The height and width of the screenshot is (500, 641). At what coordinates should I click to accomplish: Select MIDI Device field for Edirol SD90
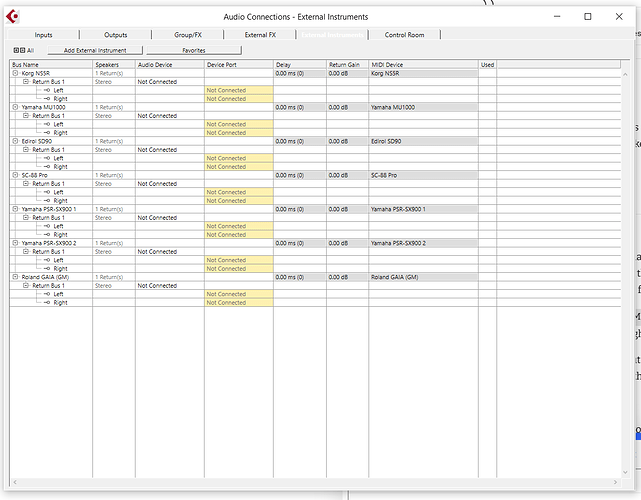(x=424, y=141)
